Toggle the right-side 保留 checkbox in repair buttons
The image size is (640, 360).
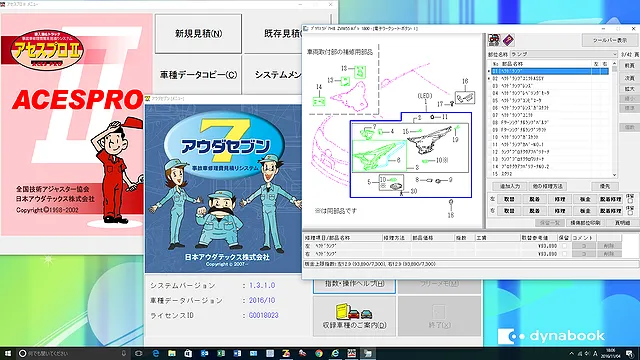point(630,213)
